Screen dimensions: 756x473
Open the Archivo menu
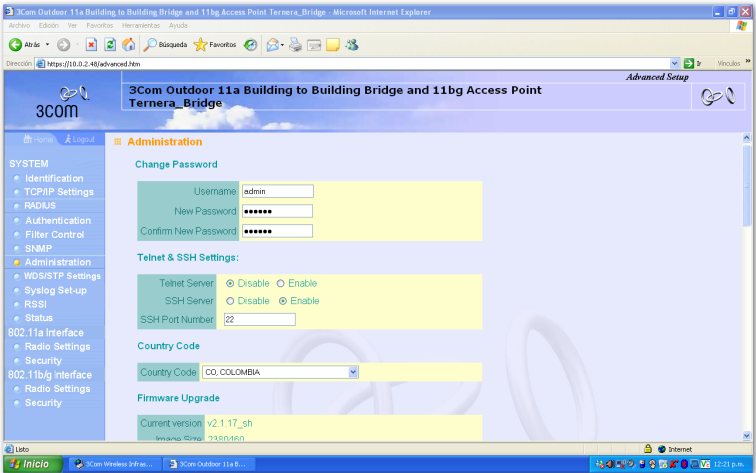coord(19,25)
